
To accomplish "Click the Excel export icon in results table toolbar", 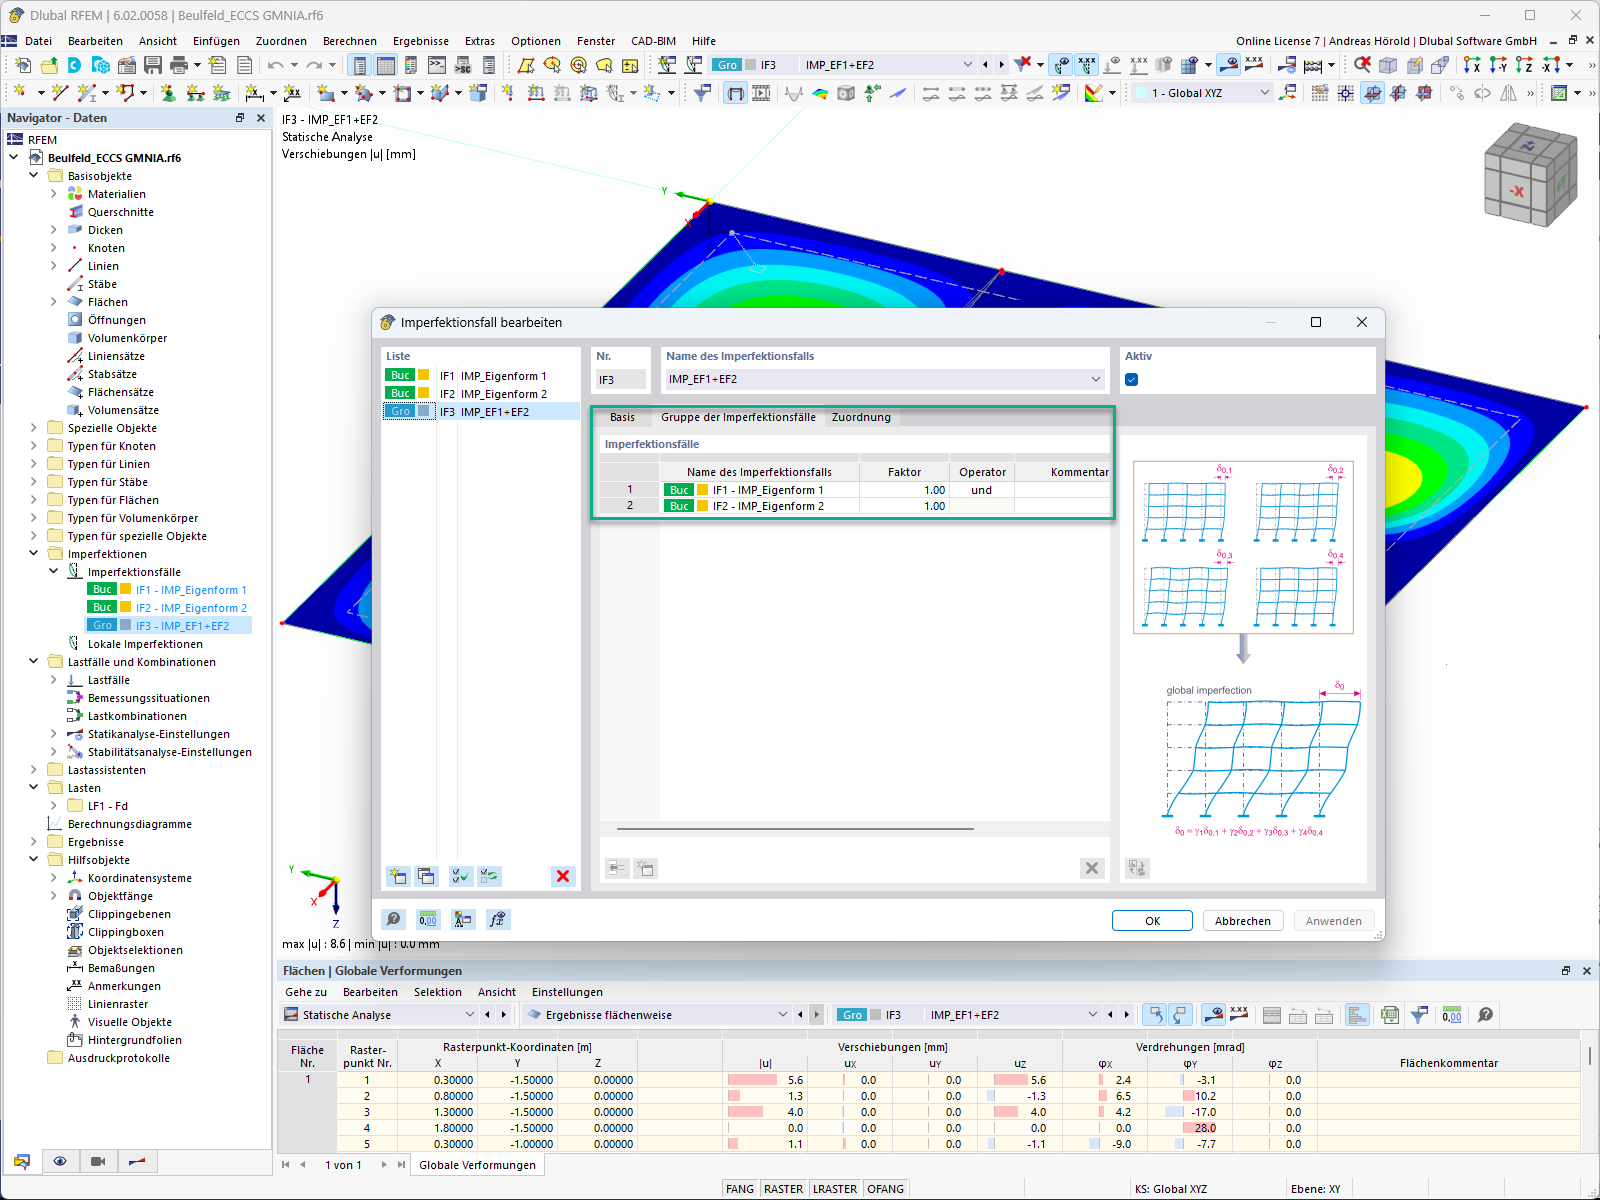I will coord(1390,1015).
